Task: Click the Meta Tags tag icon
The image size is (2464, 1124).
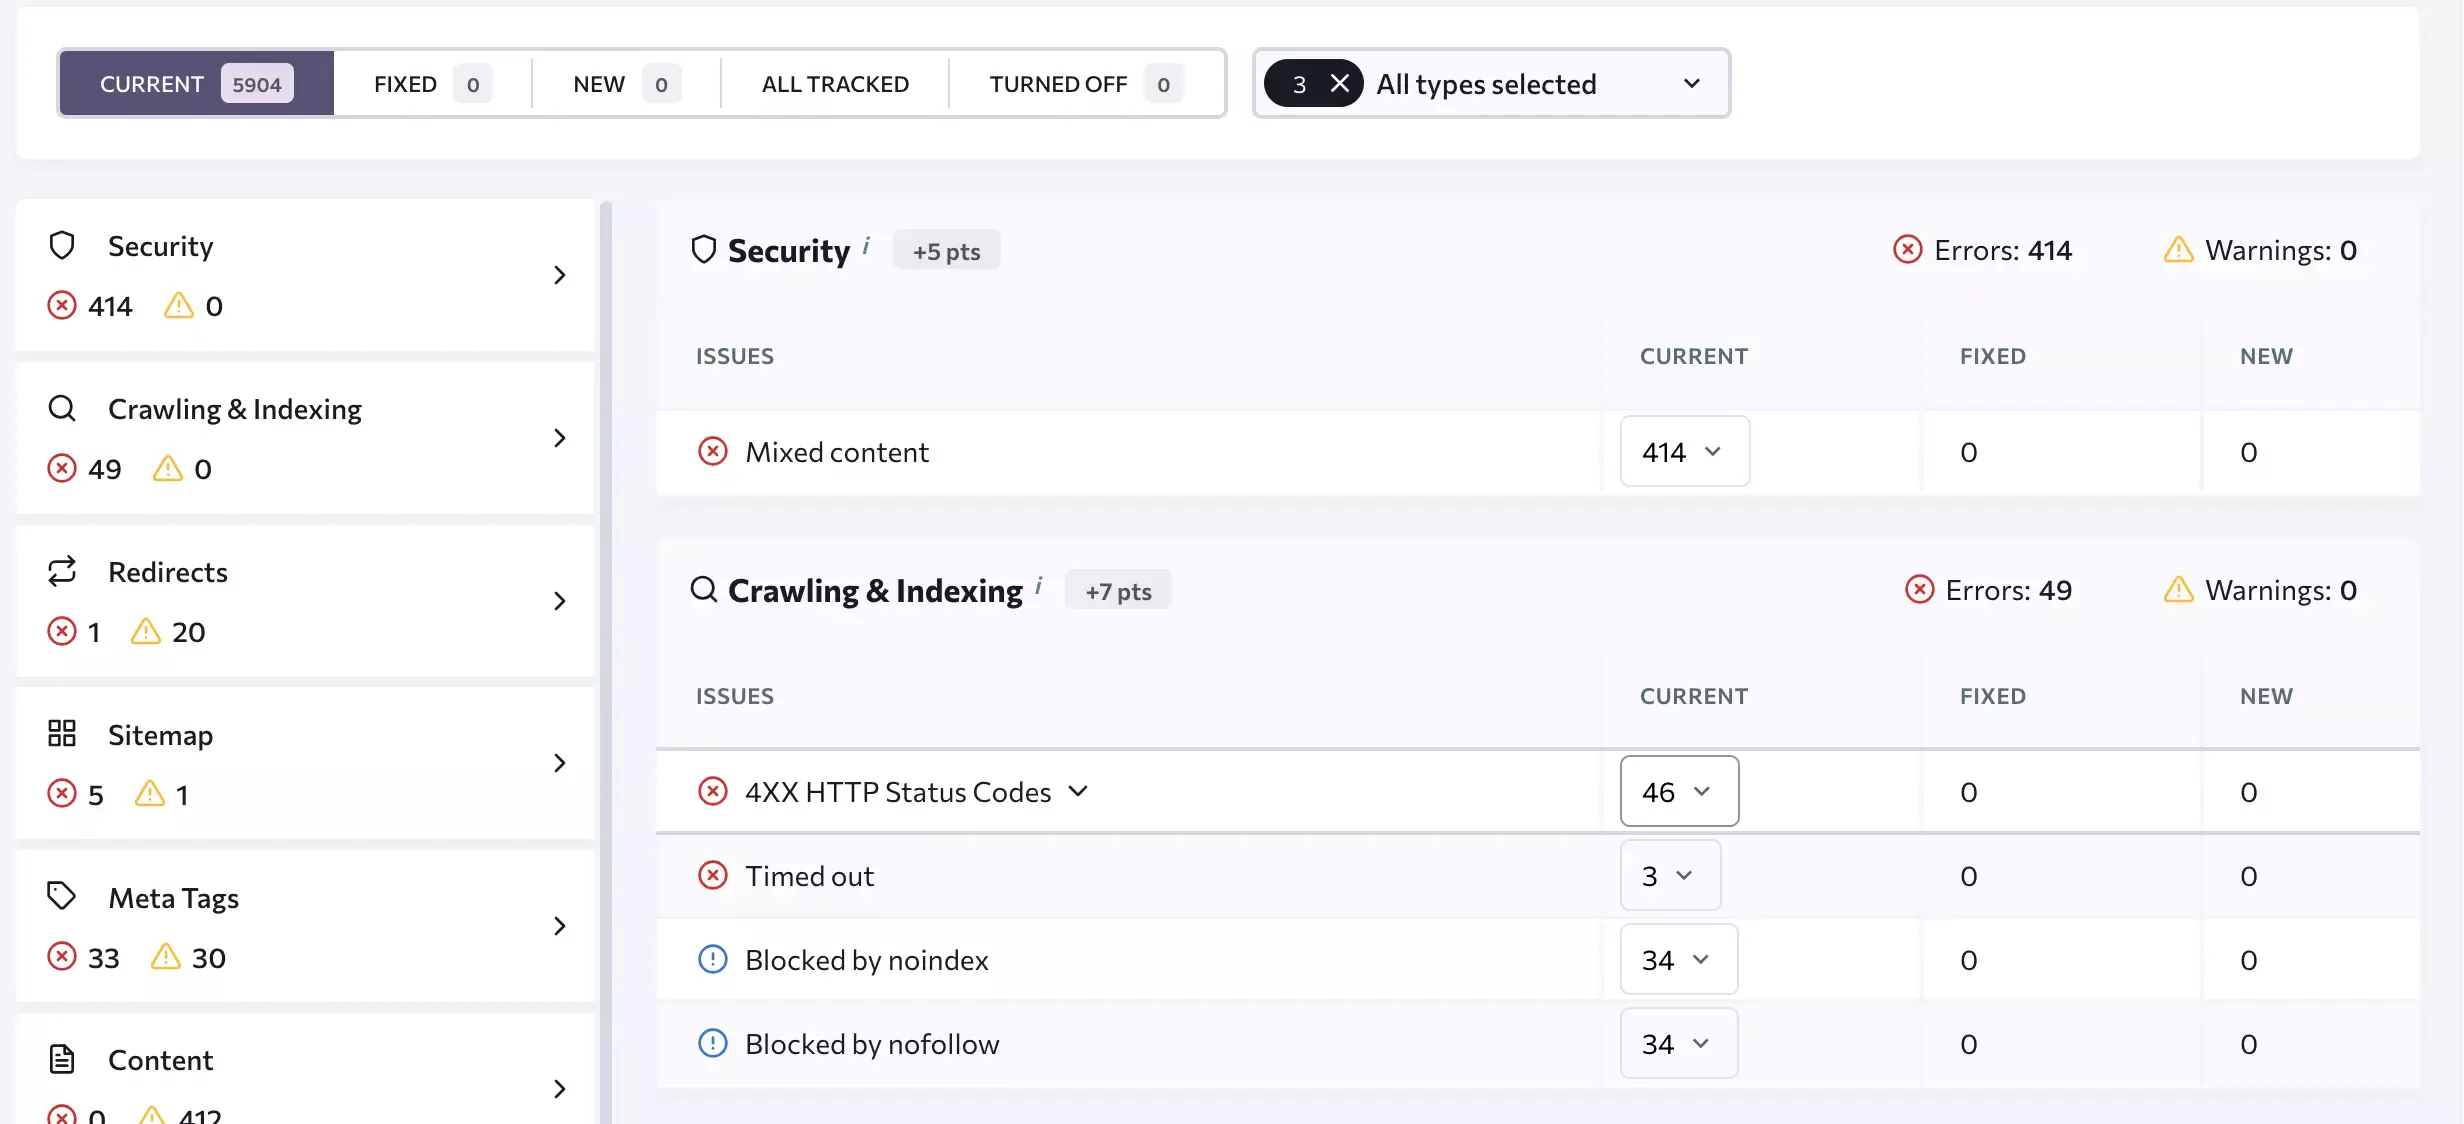Action: [62, 896]
